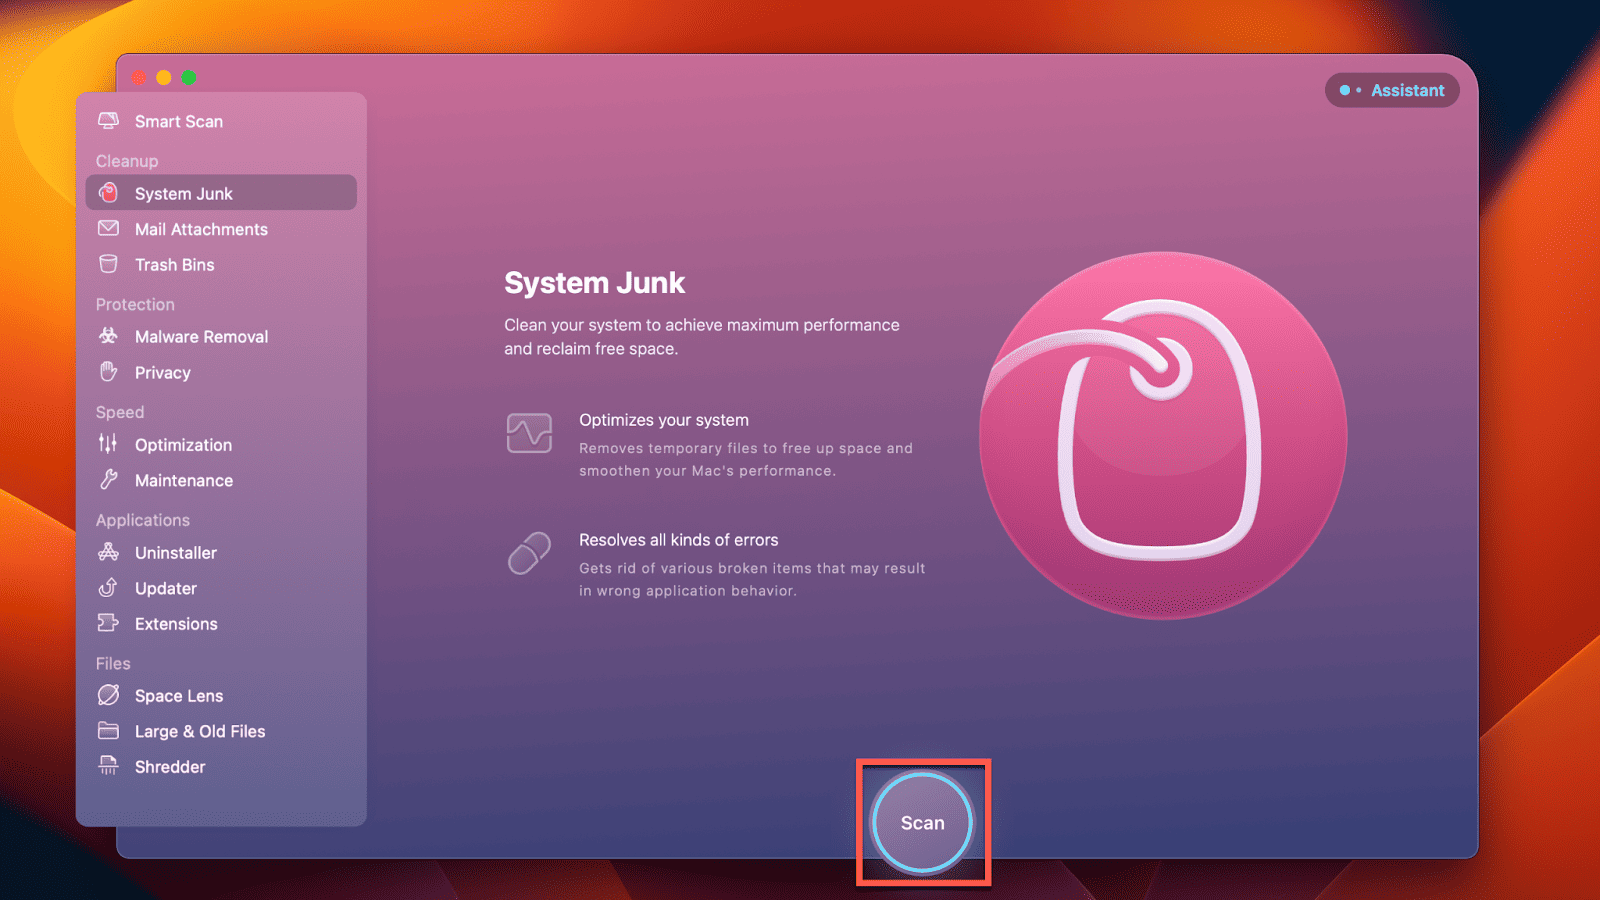Click the pill icon beside 'Resolves all kinds of errors'

point(529,553)
